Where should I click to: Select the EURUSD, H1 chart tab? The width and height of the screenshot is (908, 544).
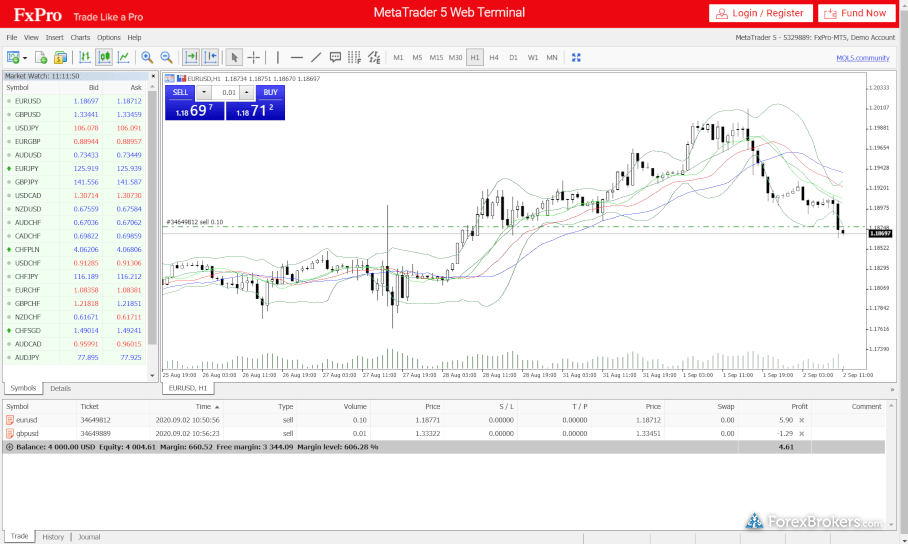point(188,388)
